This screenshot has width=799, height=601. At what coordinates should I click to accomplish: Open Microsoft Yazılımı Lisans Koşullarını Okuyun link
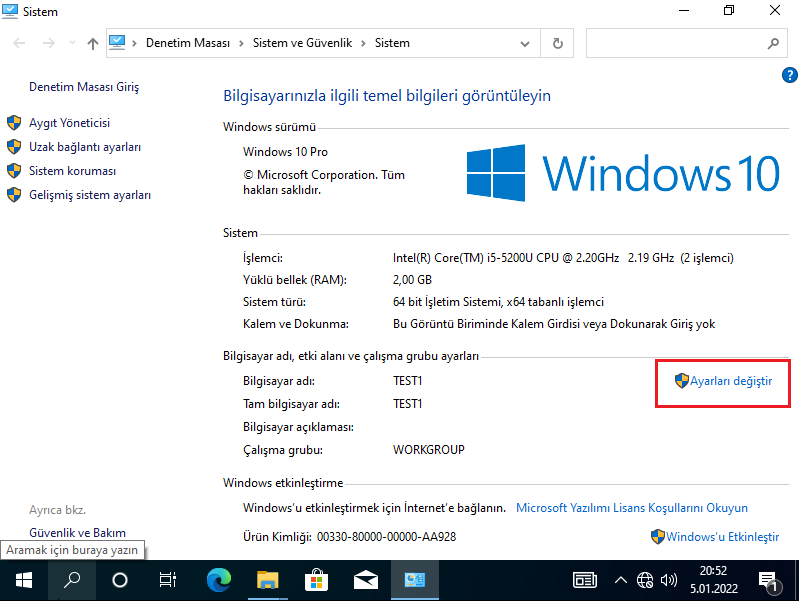(632, 508)
